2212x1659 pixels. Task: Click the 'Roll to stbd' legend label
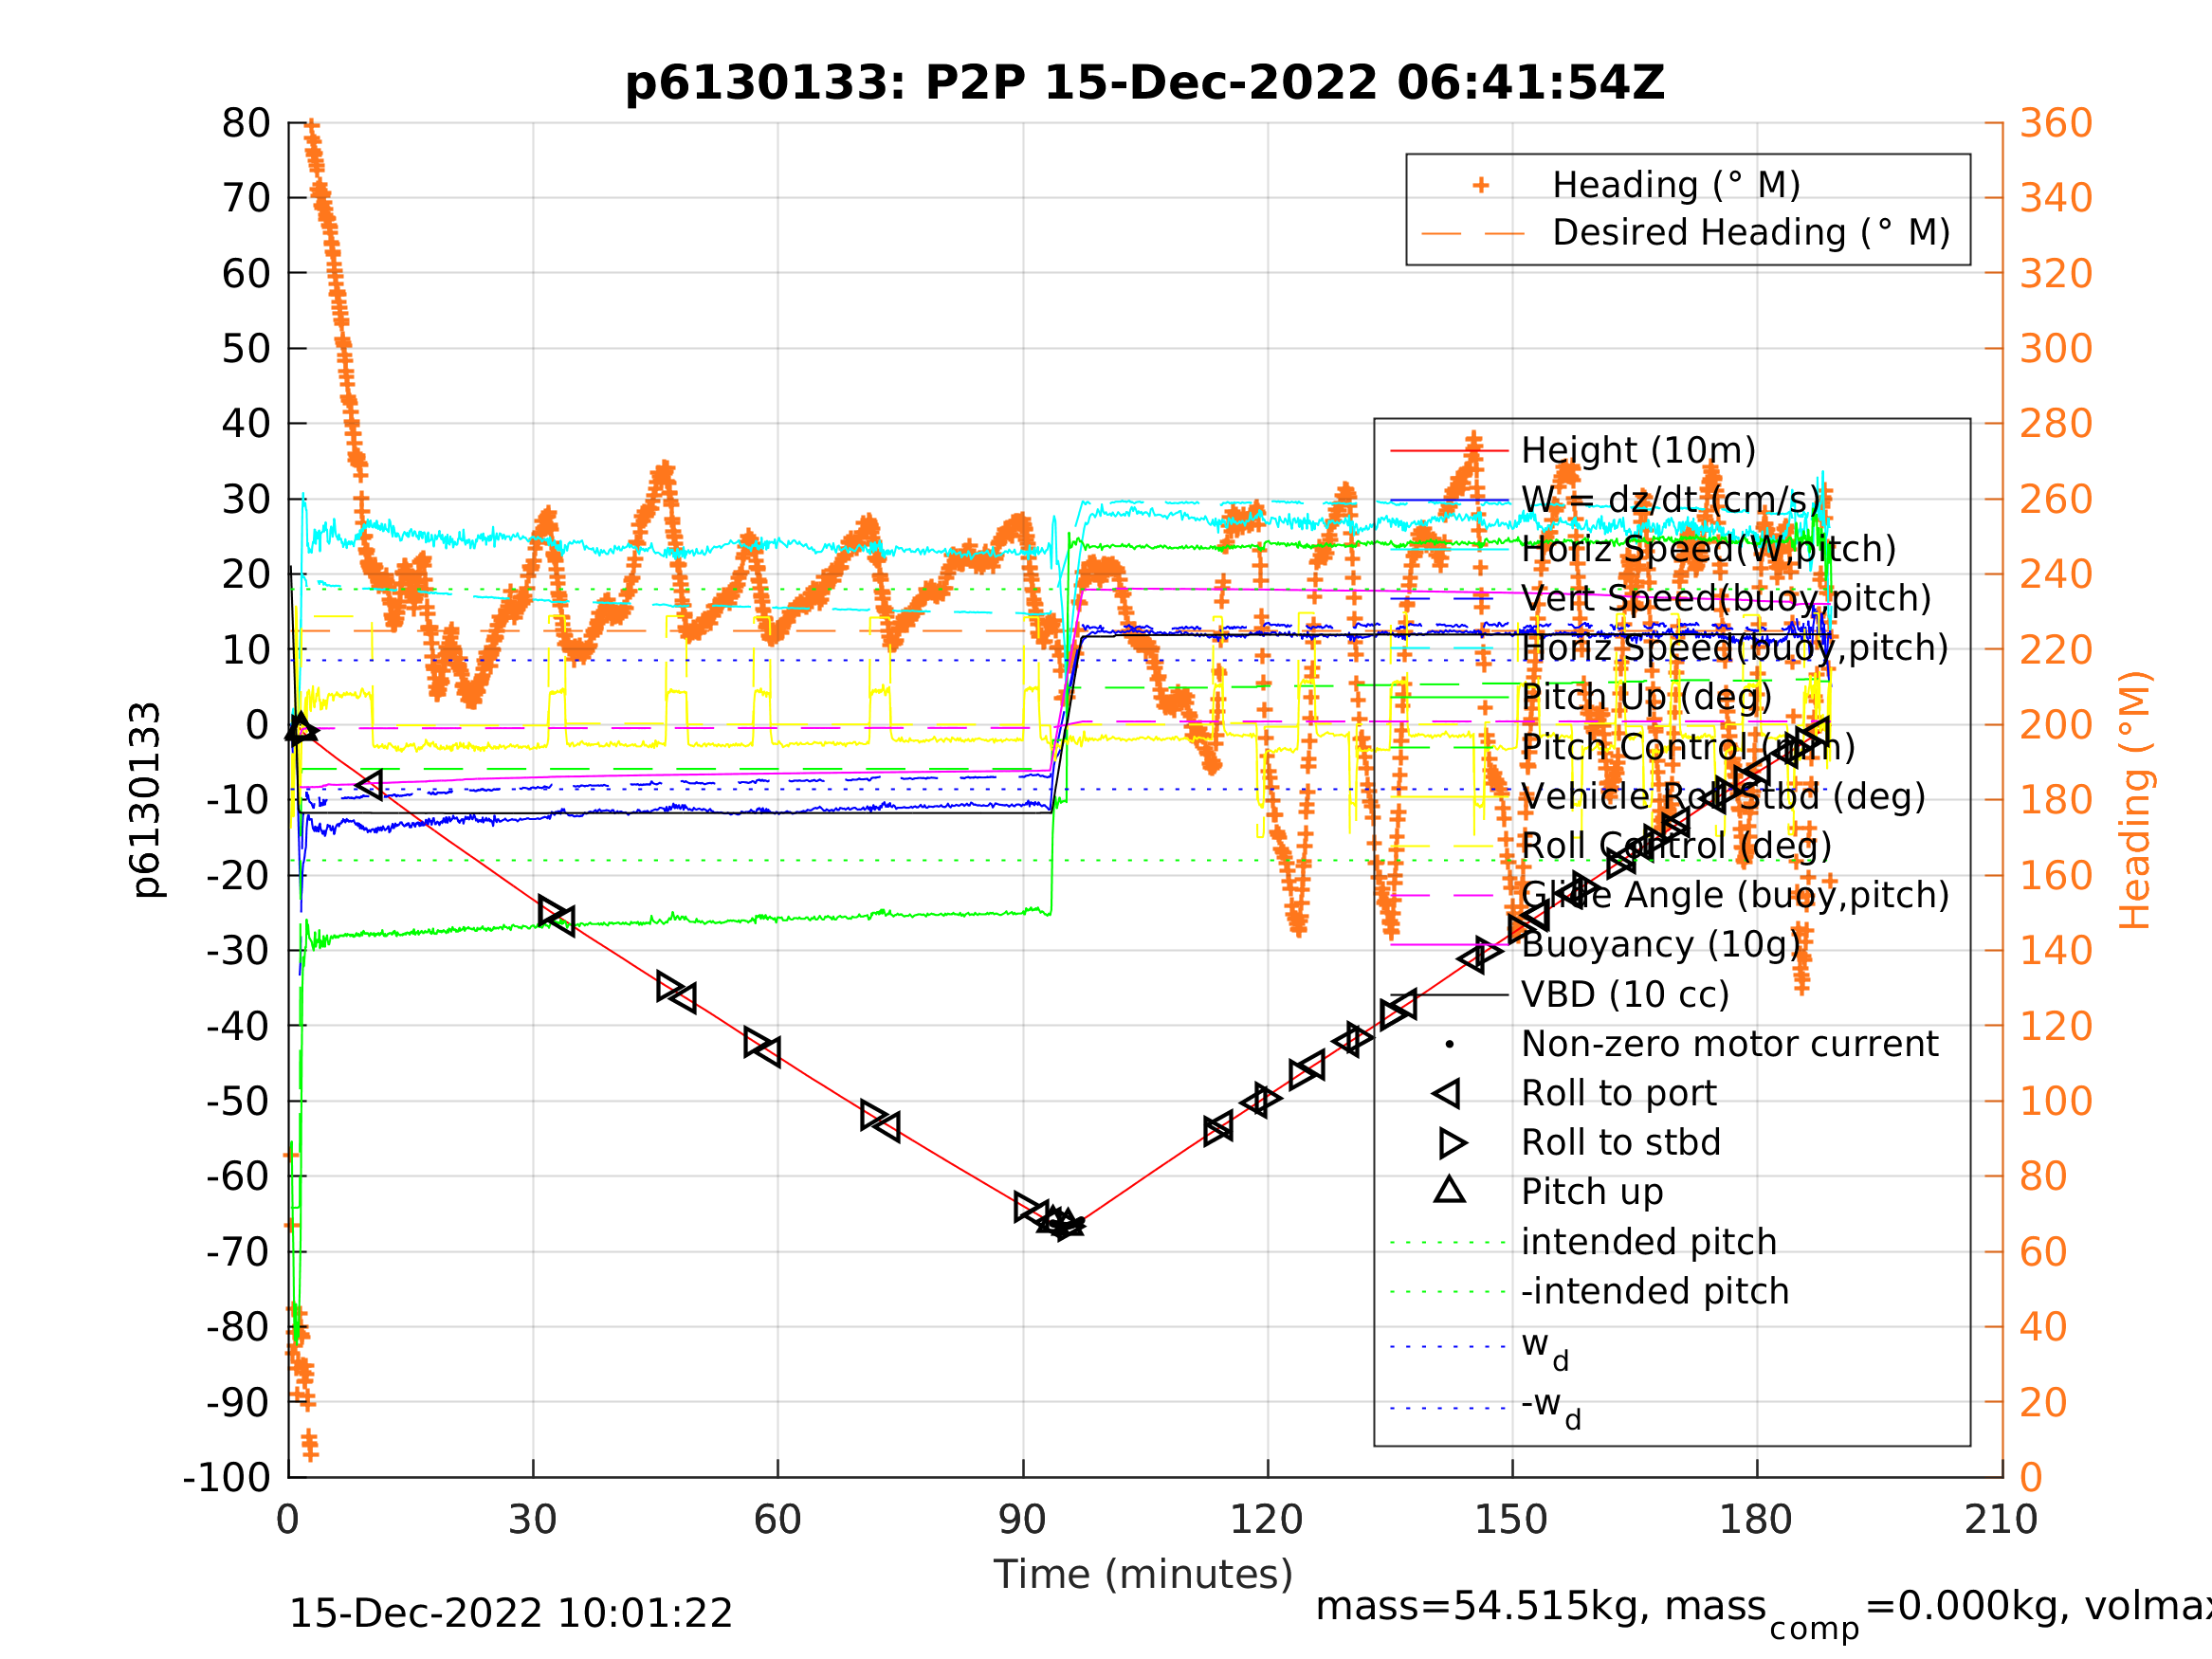click(1621, 1142)
